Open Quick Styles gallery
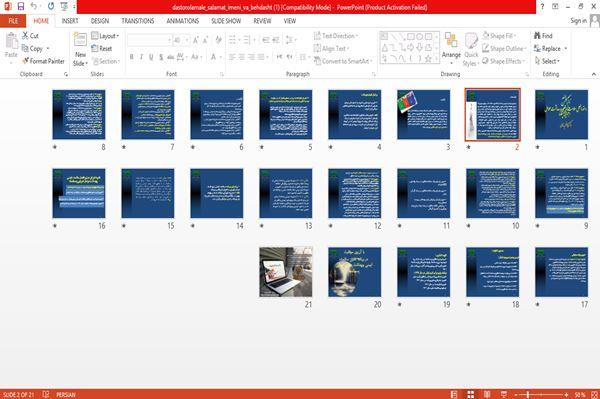The height and width of the screenshot is (399, 600). (x=471, y=49)
